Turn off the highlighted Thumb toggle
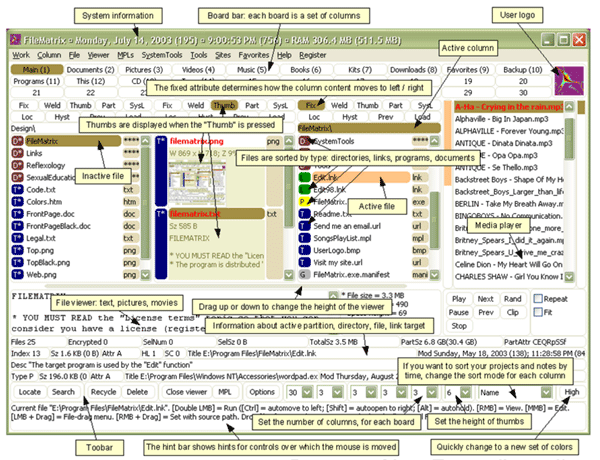Screen dimensions: 600x460 [x=224, y=105]
